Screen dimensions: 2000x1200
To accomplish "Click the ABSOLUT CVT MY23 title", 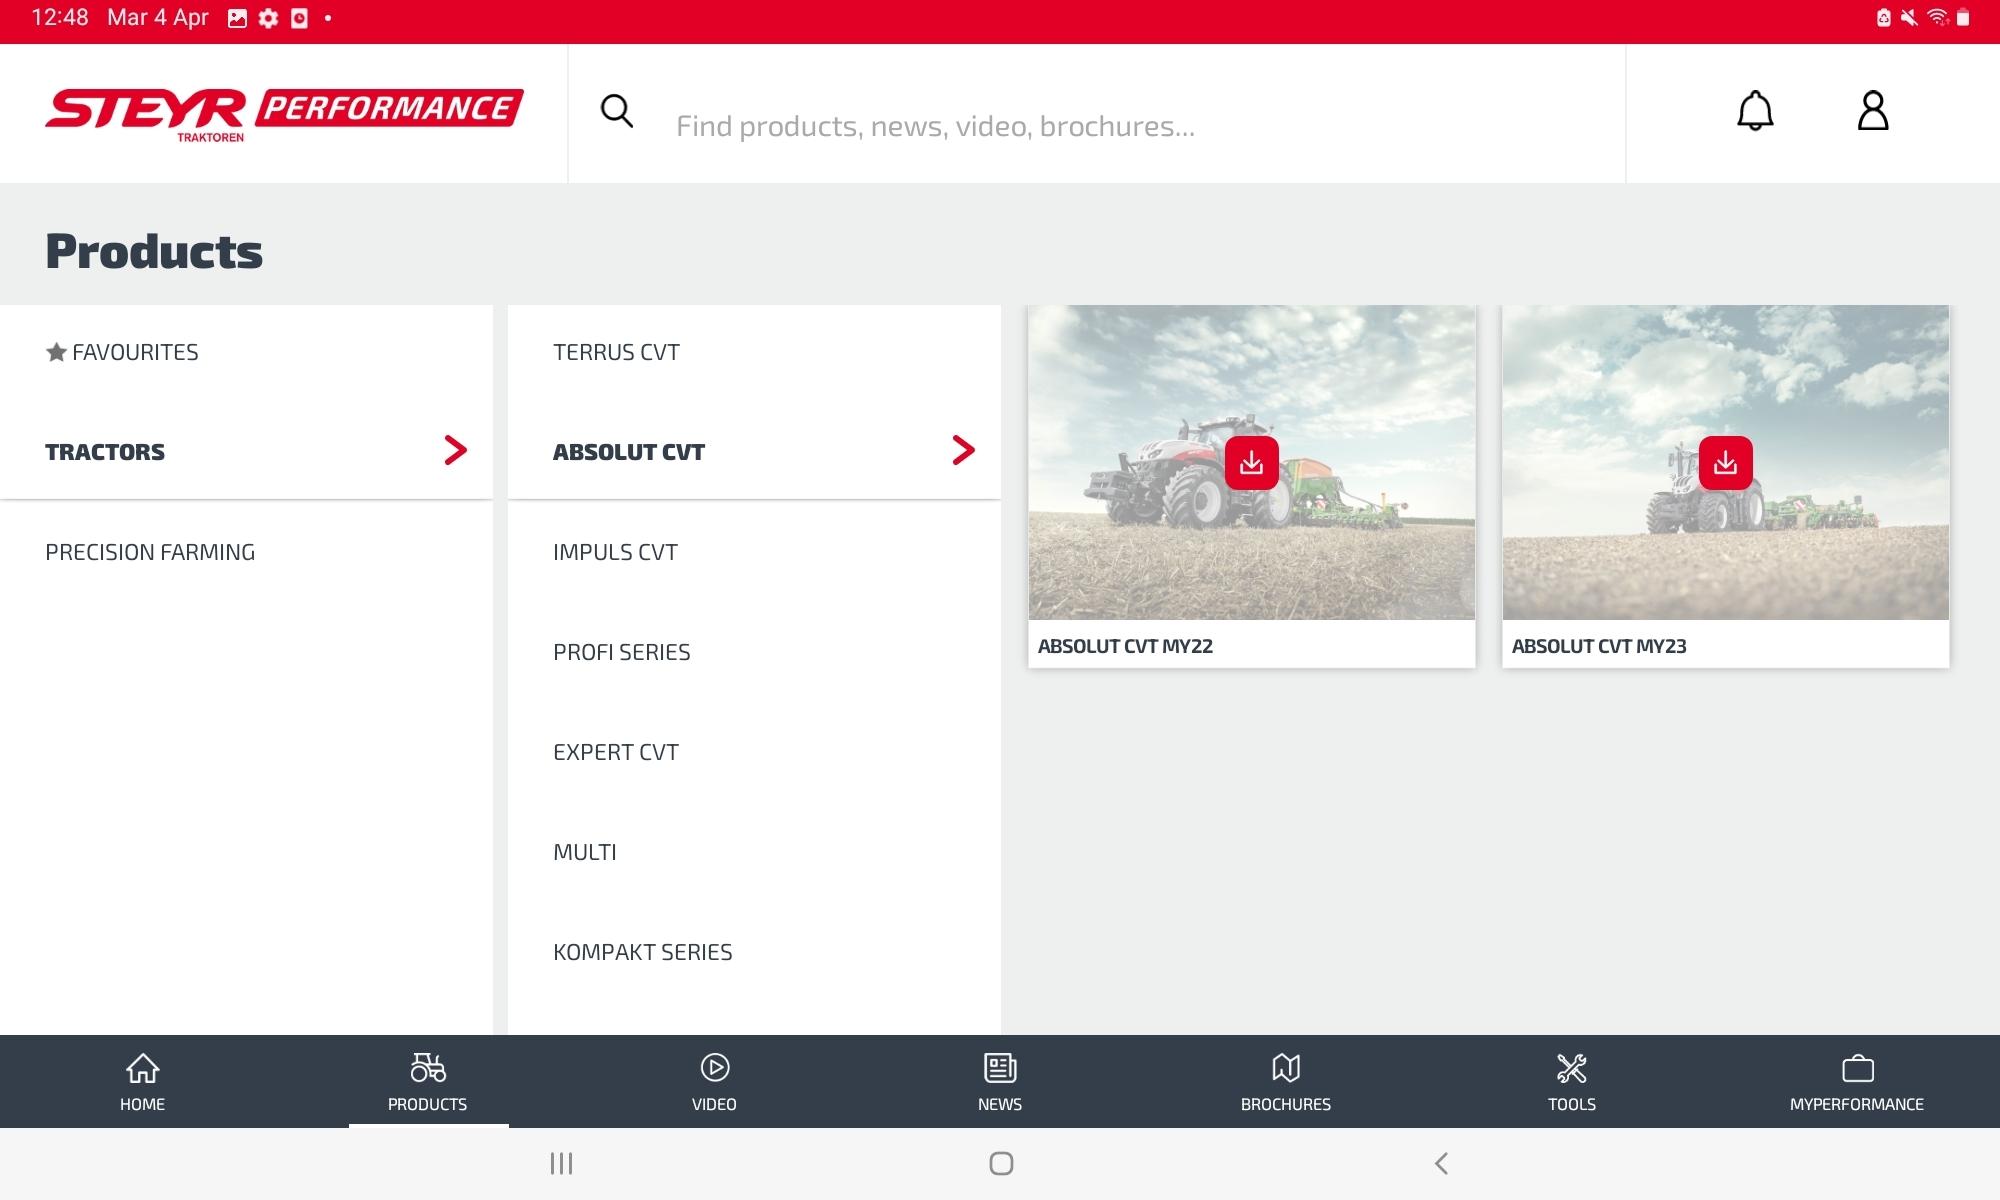I will 1599,646.
